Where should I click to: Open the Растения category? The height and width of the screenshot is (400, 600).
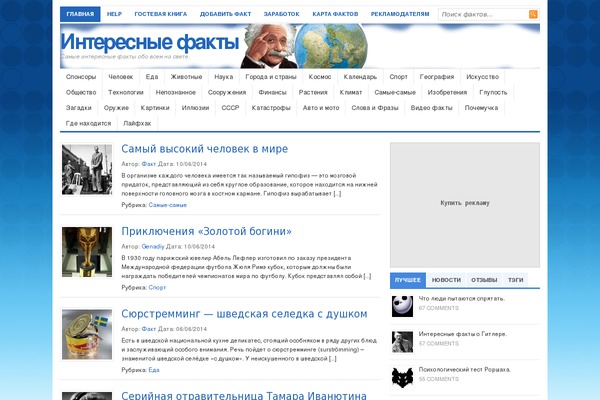pyautogui.click(x=313, y=92)
